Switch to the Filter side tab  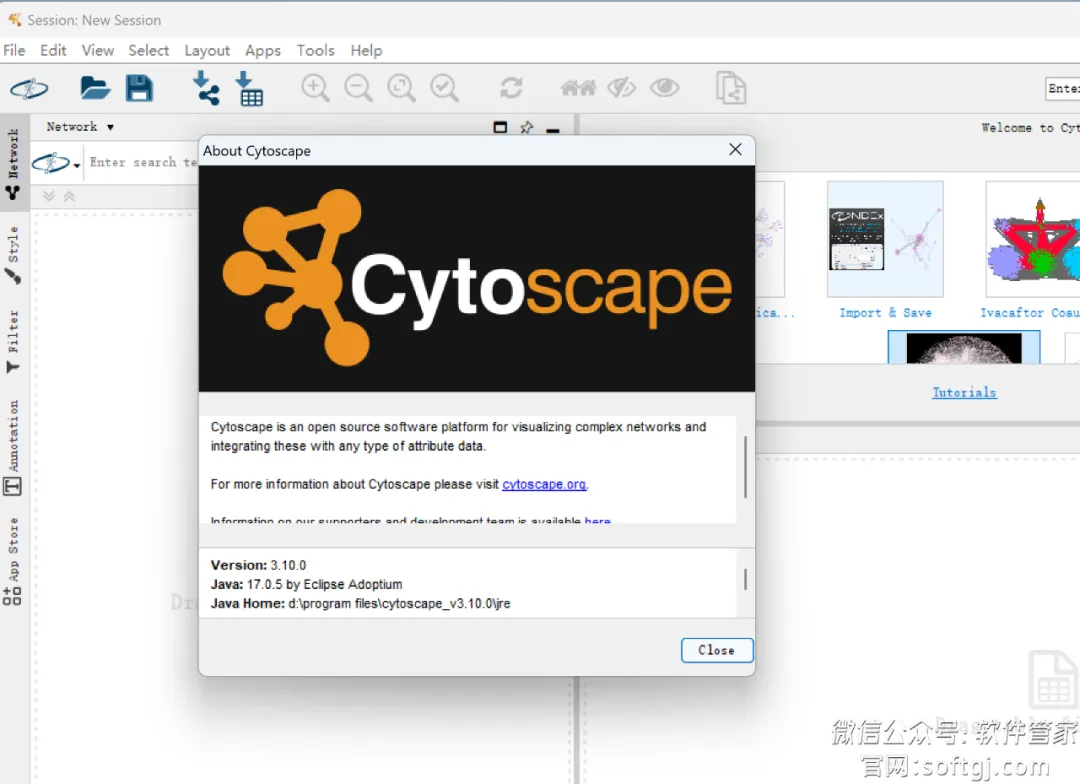tap(13, 341)
